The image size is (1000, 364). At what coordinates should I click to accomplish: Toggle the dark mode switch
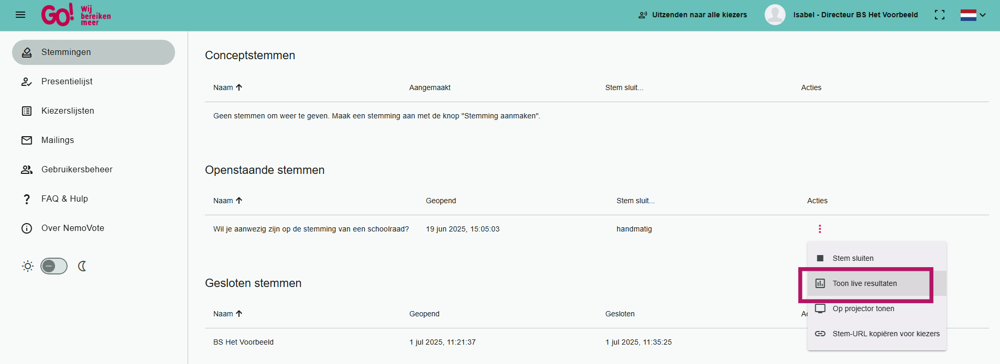54,266
